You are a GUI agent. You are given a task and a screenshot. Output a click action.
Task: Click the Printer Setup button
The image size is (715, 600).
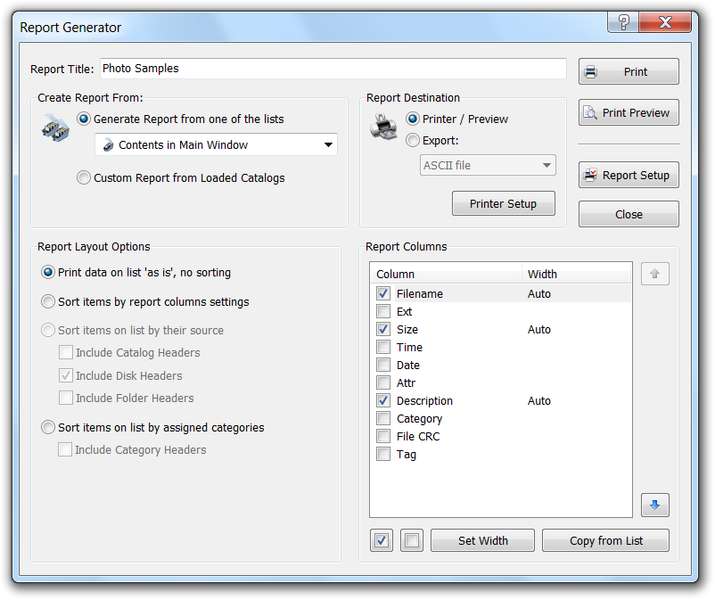[x=503, y=204]
